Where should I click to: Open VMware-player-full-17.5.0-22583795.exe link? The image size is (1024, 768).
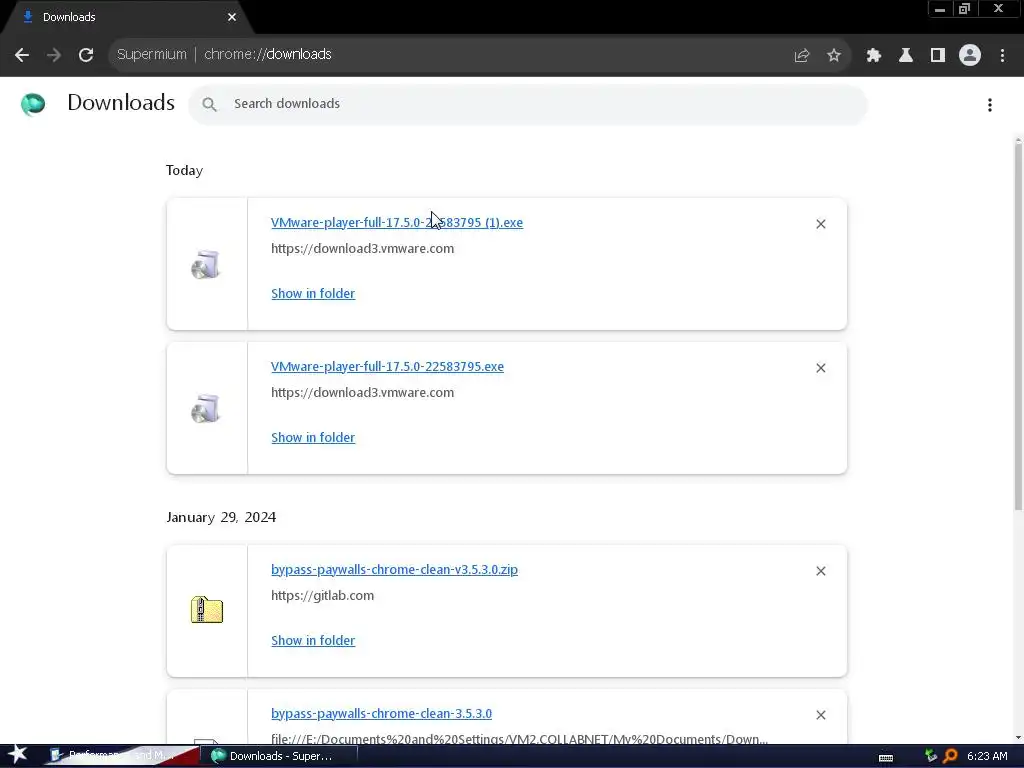pyautogui.click(x=387, y=367)
